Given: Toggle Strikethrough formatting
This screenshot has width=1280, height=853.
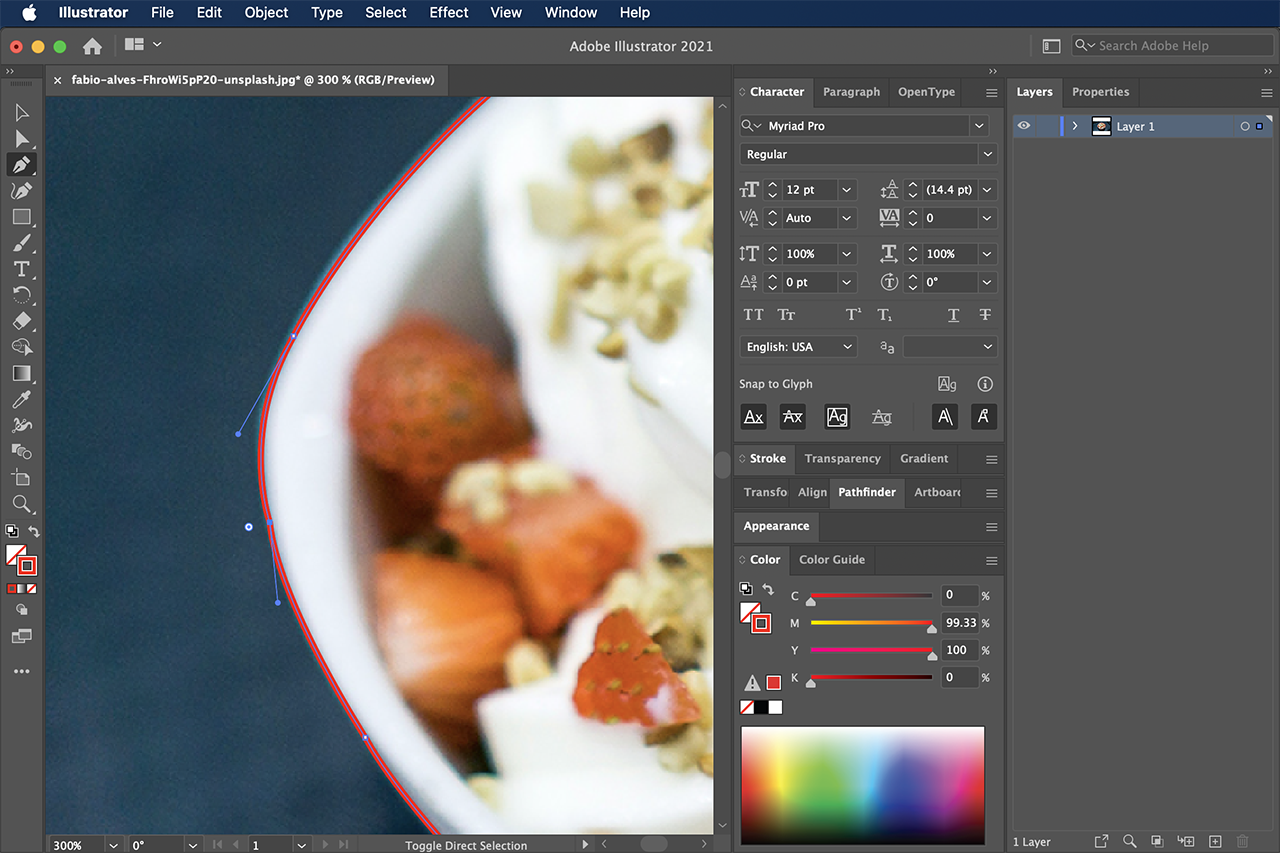Looking at the screenshot, I should click(x=985, y=315).
